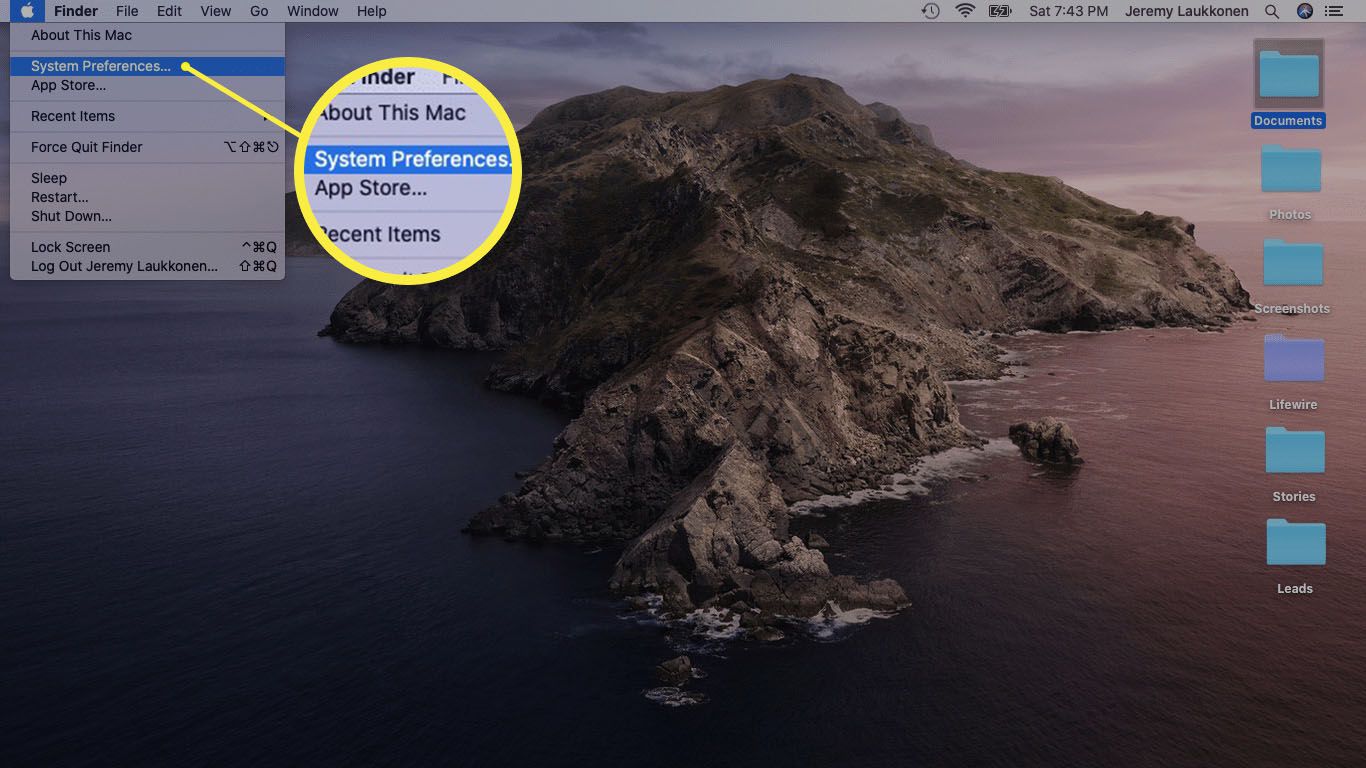Open Spotlight search magnifier

(x=1272, y=11)
